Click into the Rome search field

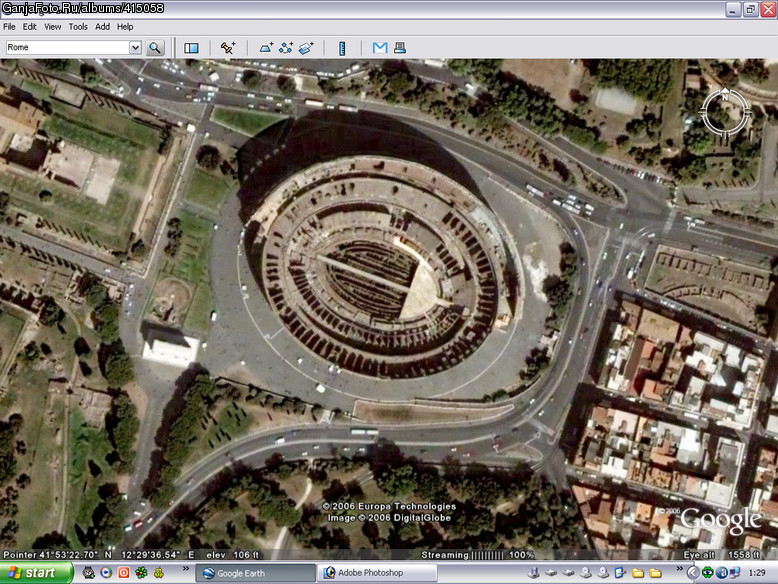pyautogui.click(x=67, y=48)
